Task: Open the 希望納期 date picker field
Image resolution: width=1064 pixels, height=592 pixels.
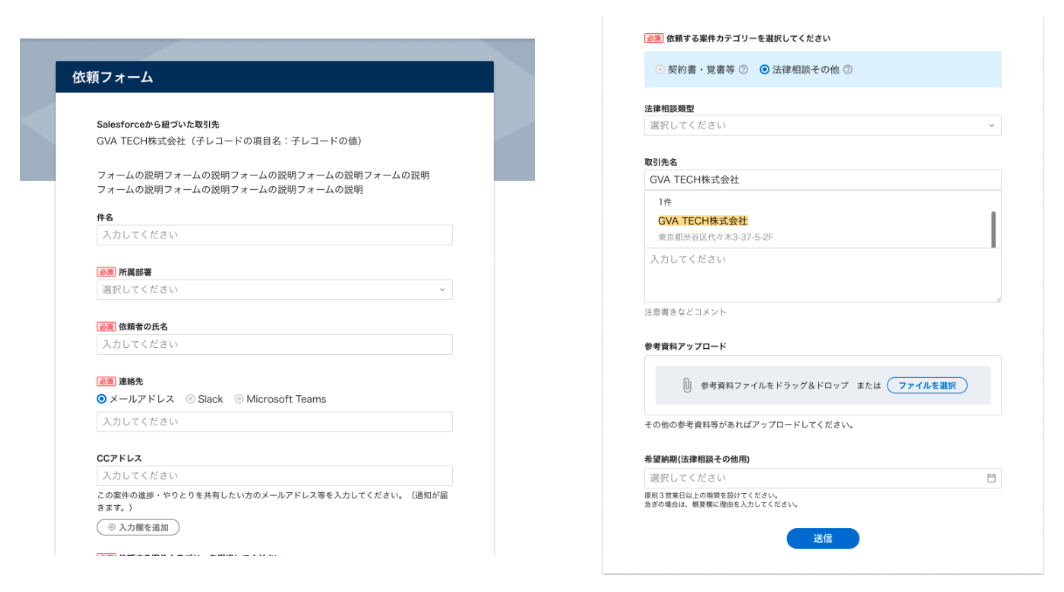Action: coord(822,478)
